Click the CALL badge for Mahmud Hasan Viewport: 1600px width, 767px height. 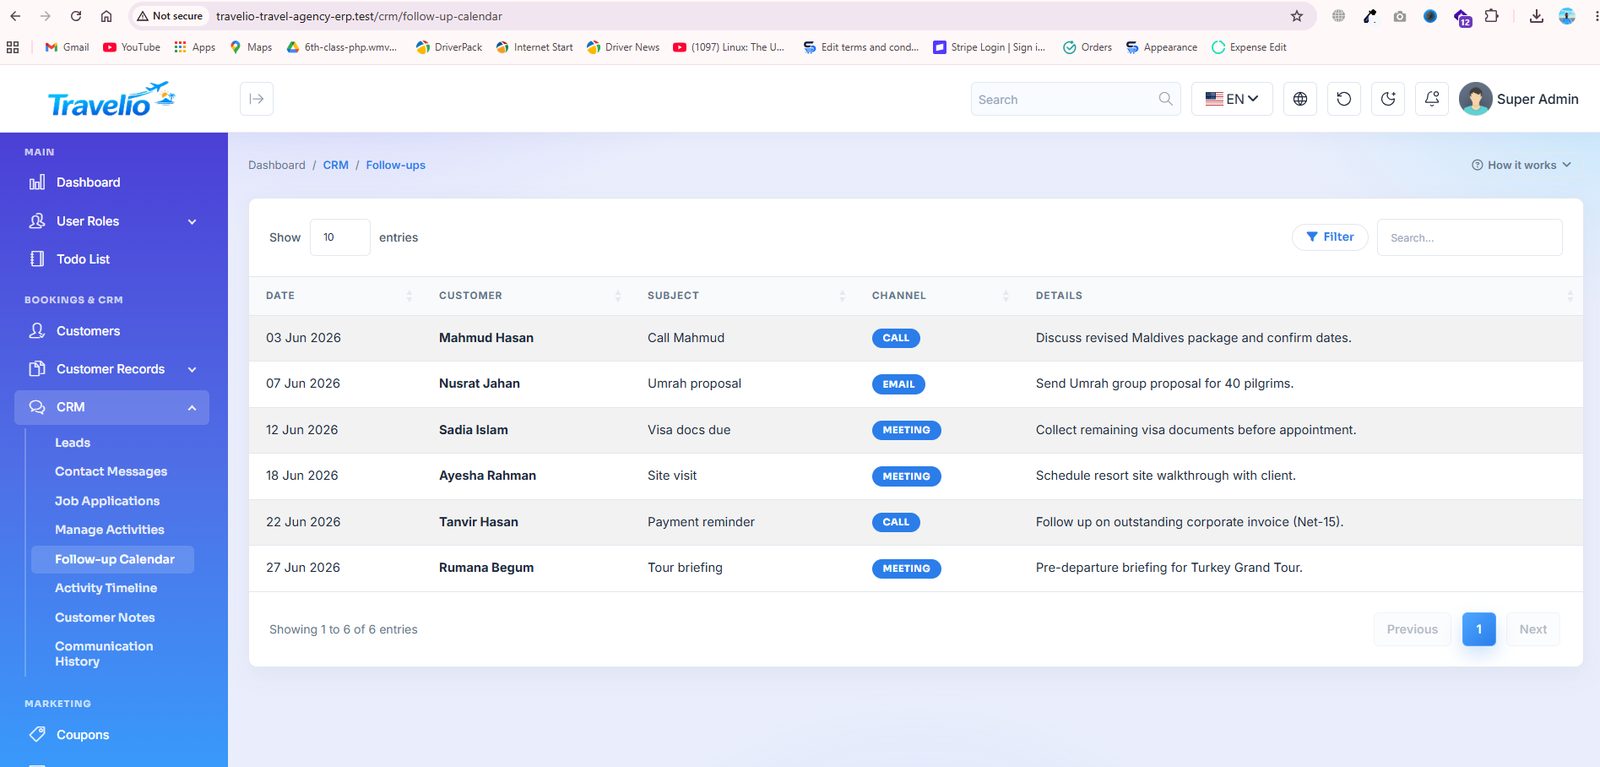pyautogui.click(x=896, y=338)
